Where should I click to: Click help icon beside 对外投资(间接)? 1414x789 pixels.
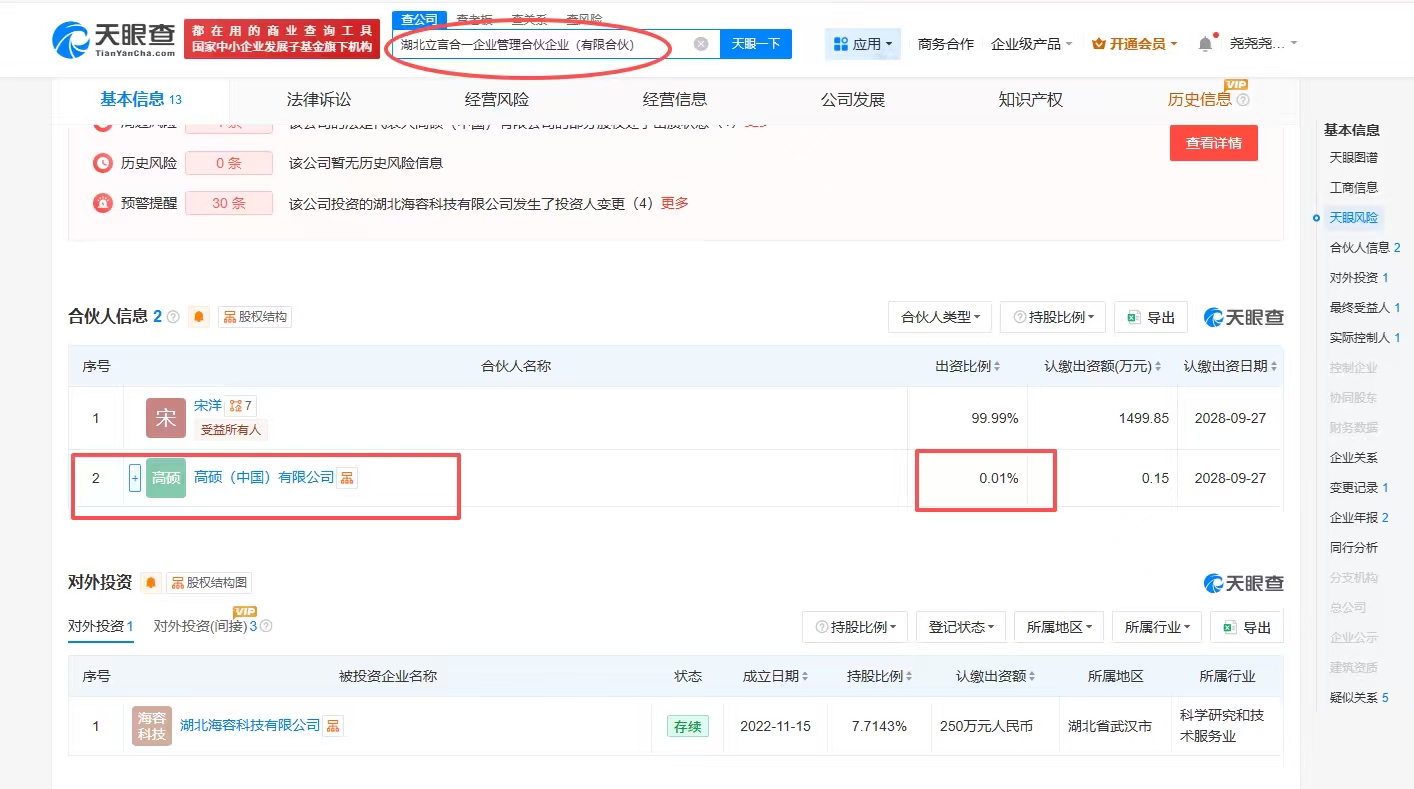[266, 626]
